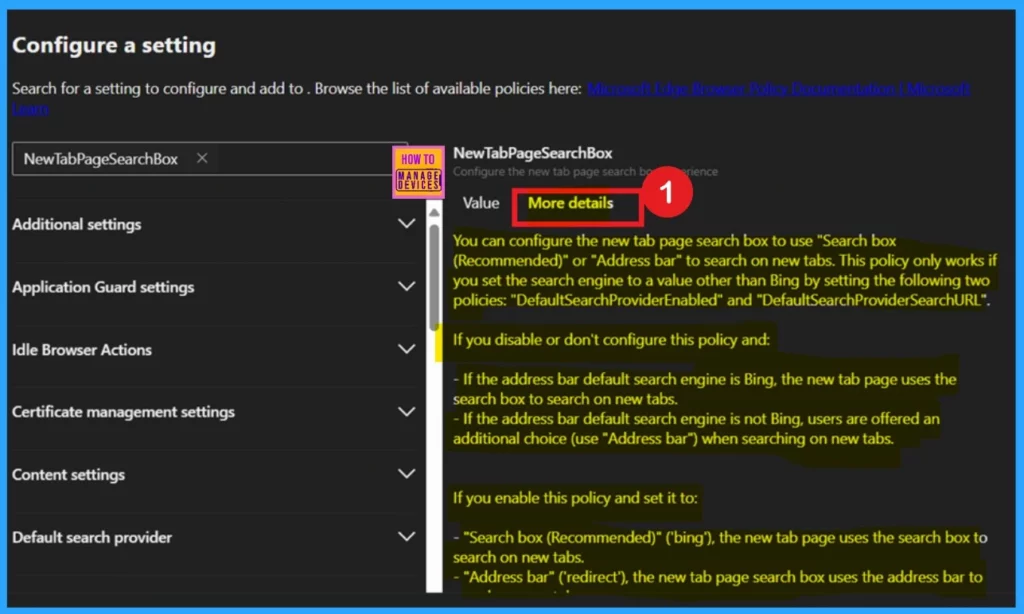This screenshot has width=1024, height=614.
Task: Expand Idle Browser Actions chevron
Action: [x=406, y=349]
